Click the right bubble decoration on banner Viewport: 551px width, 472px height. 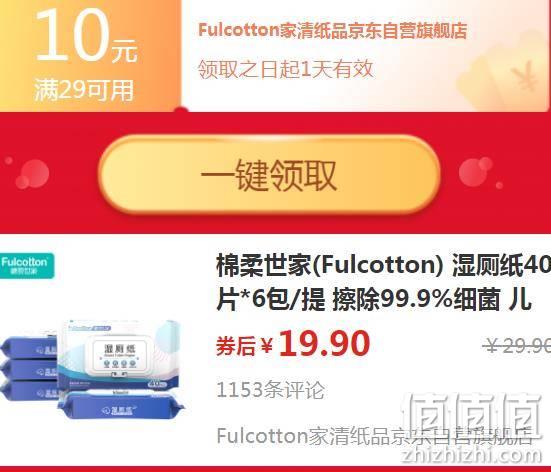pyautogui.click(x=476, y=172)
